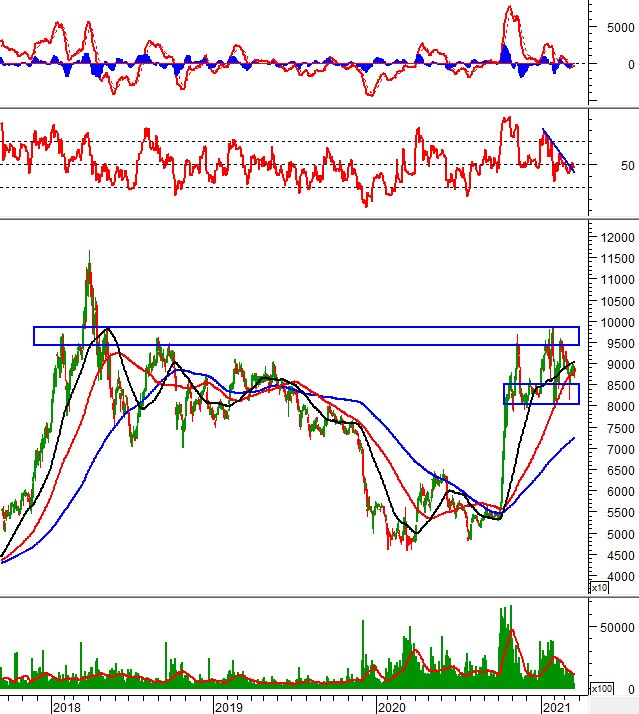This screenshot has height=714, width=639.
Task: Click the 7500 price axis label
Action: pos(621,428)
